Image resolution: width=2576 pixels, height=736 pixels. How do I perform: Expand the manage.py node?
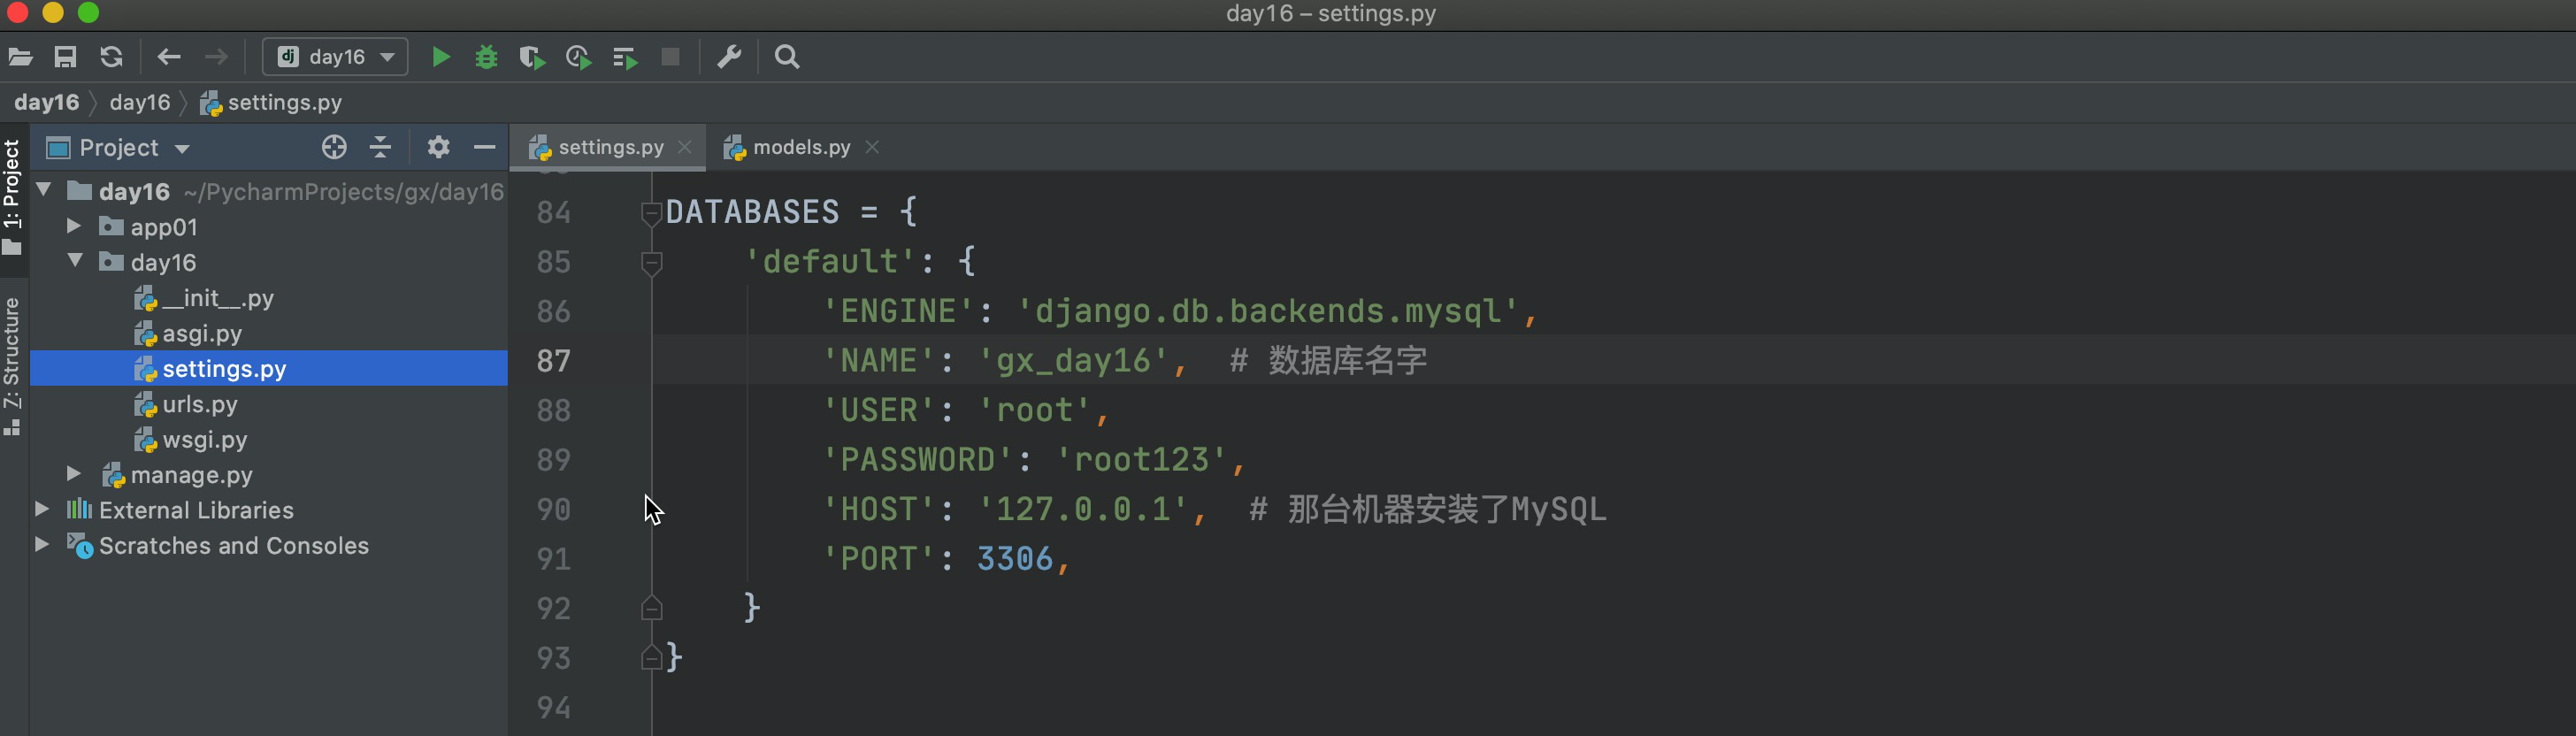click(74, 473)
